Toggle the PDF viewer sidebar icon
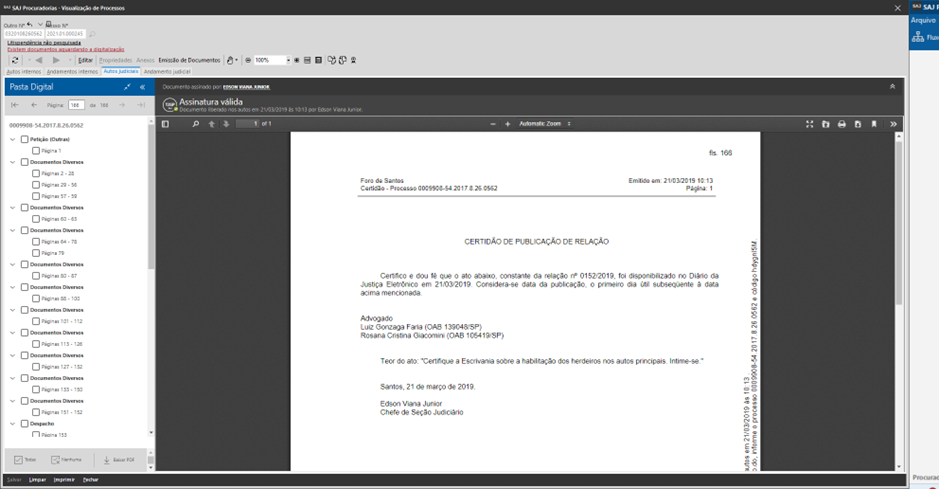The height and width of the screenshot is (489, 939). point(166,124)
